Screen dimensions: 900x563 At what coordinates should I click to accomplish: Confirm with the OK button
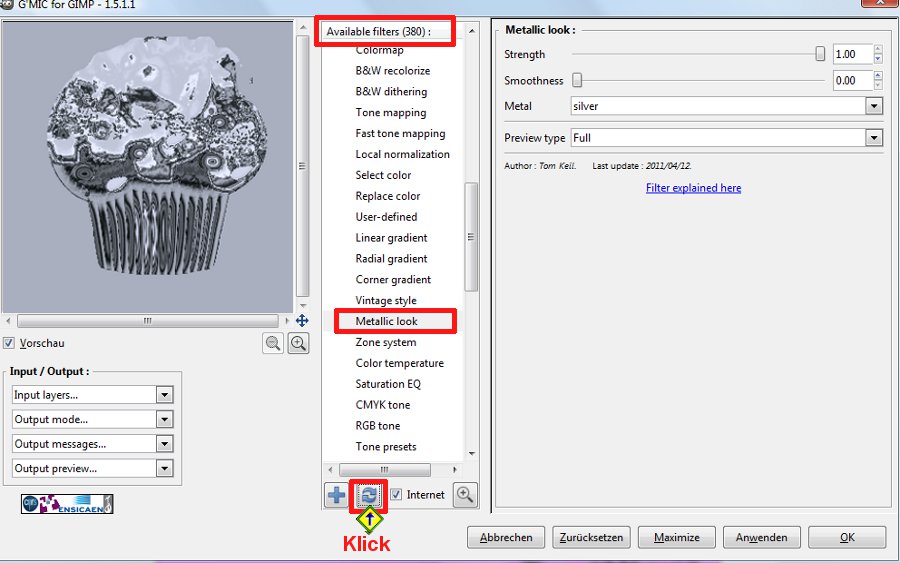tap(847, 537)
